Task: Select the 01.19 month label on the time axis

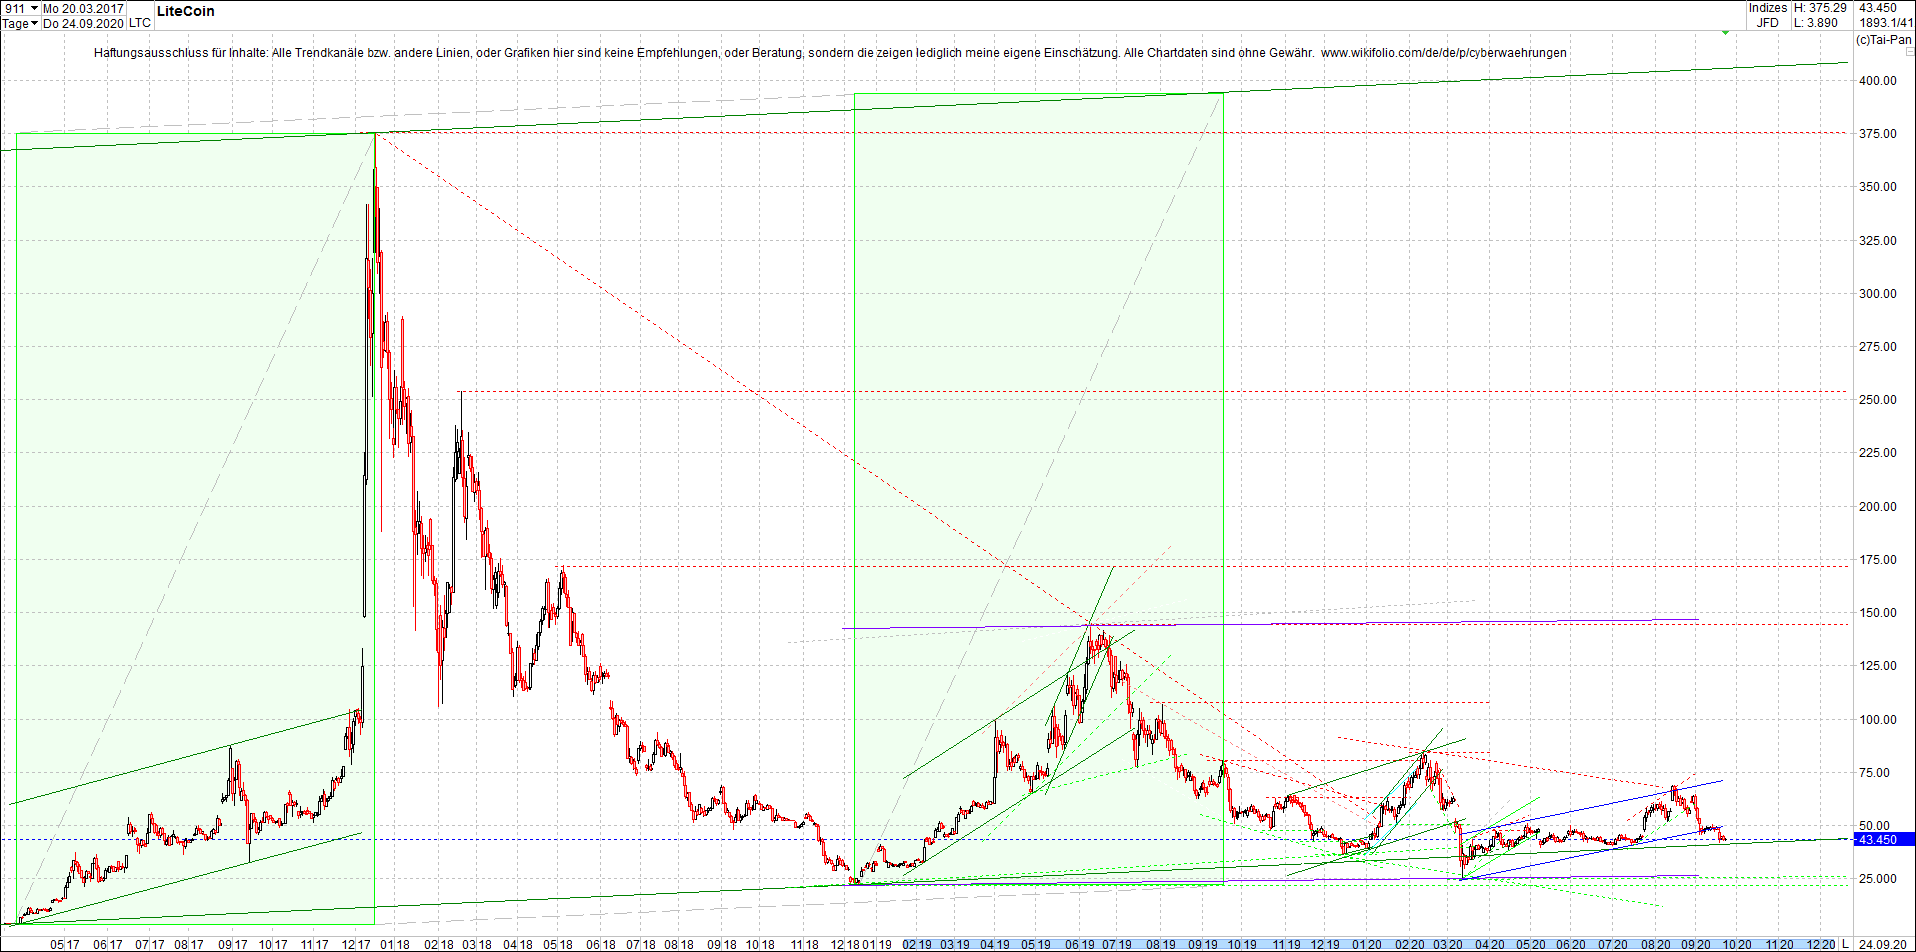Action: click(877, 944)
